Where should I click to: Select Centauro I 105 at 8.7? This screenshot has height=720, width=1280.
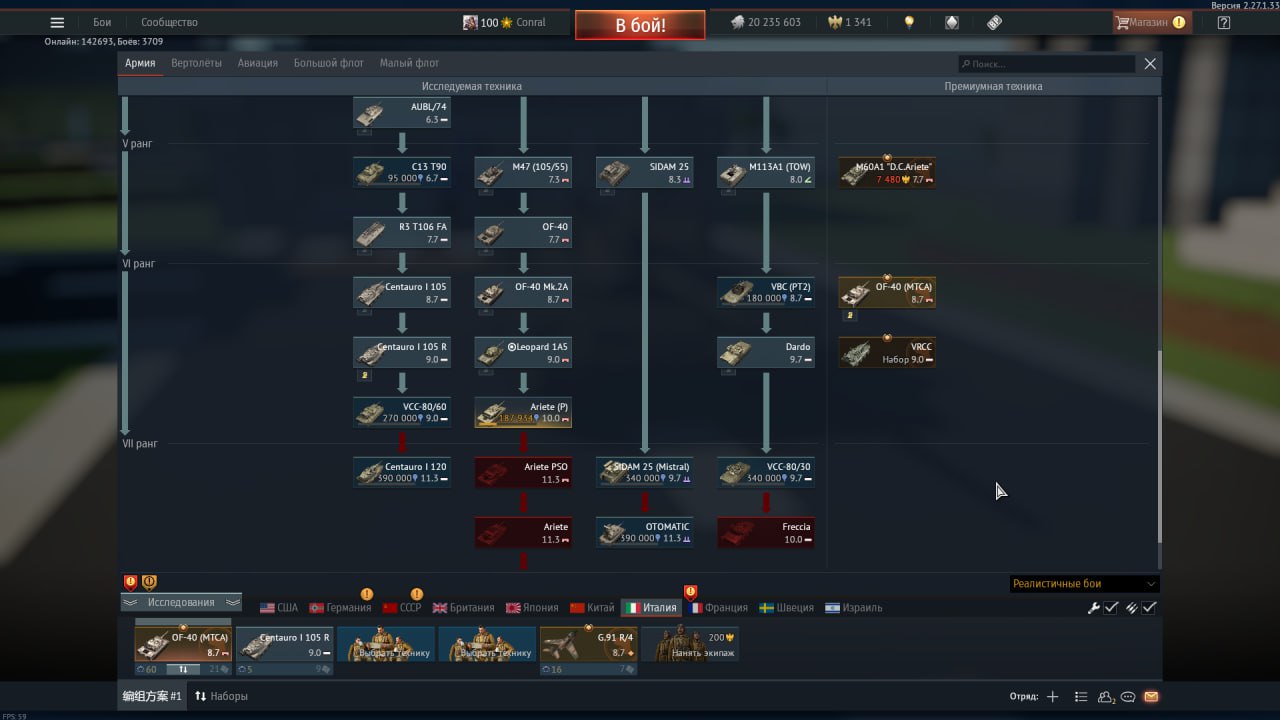coord(402,293)
